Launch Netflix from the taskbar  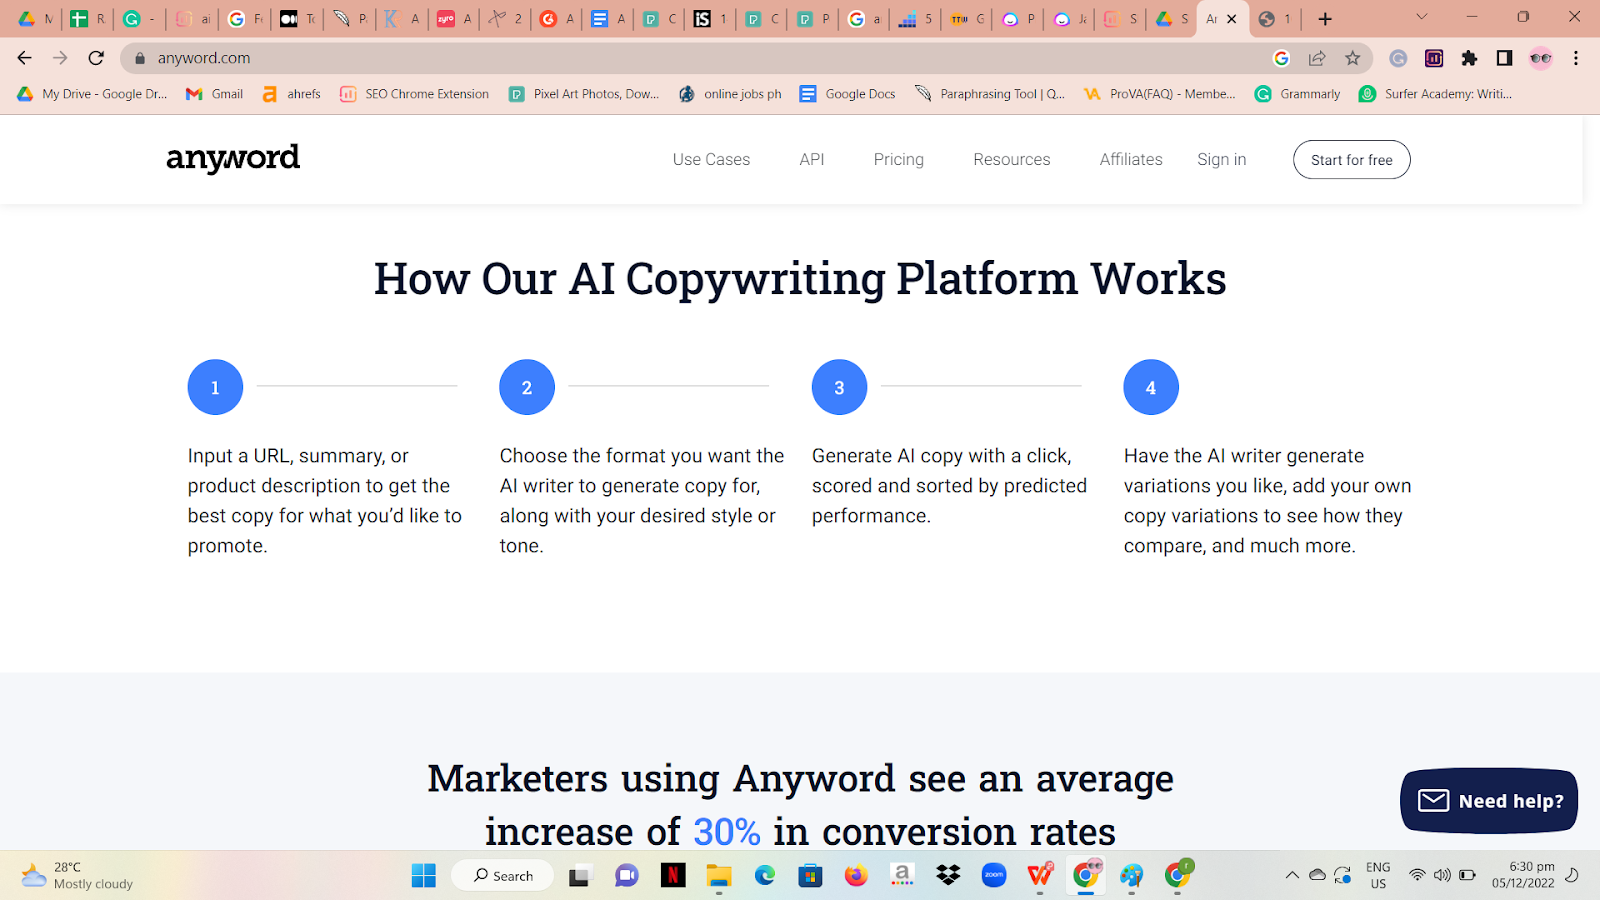coord(673,876)
